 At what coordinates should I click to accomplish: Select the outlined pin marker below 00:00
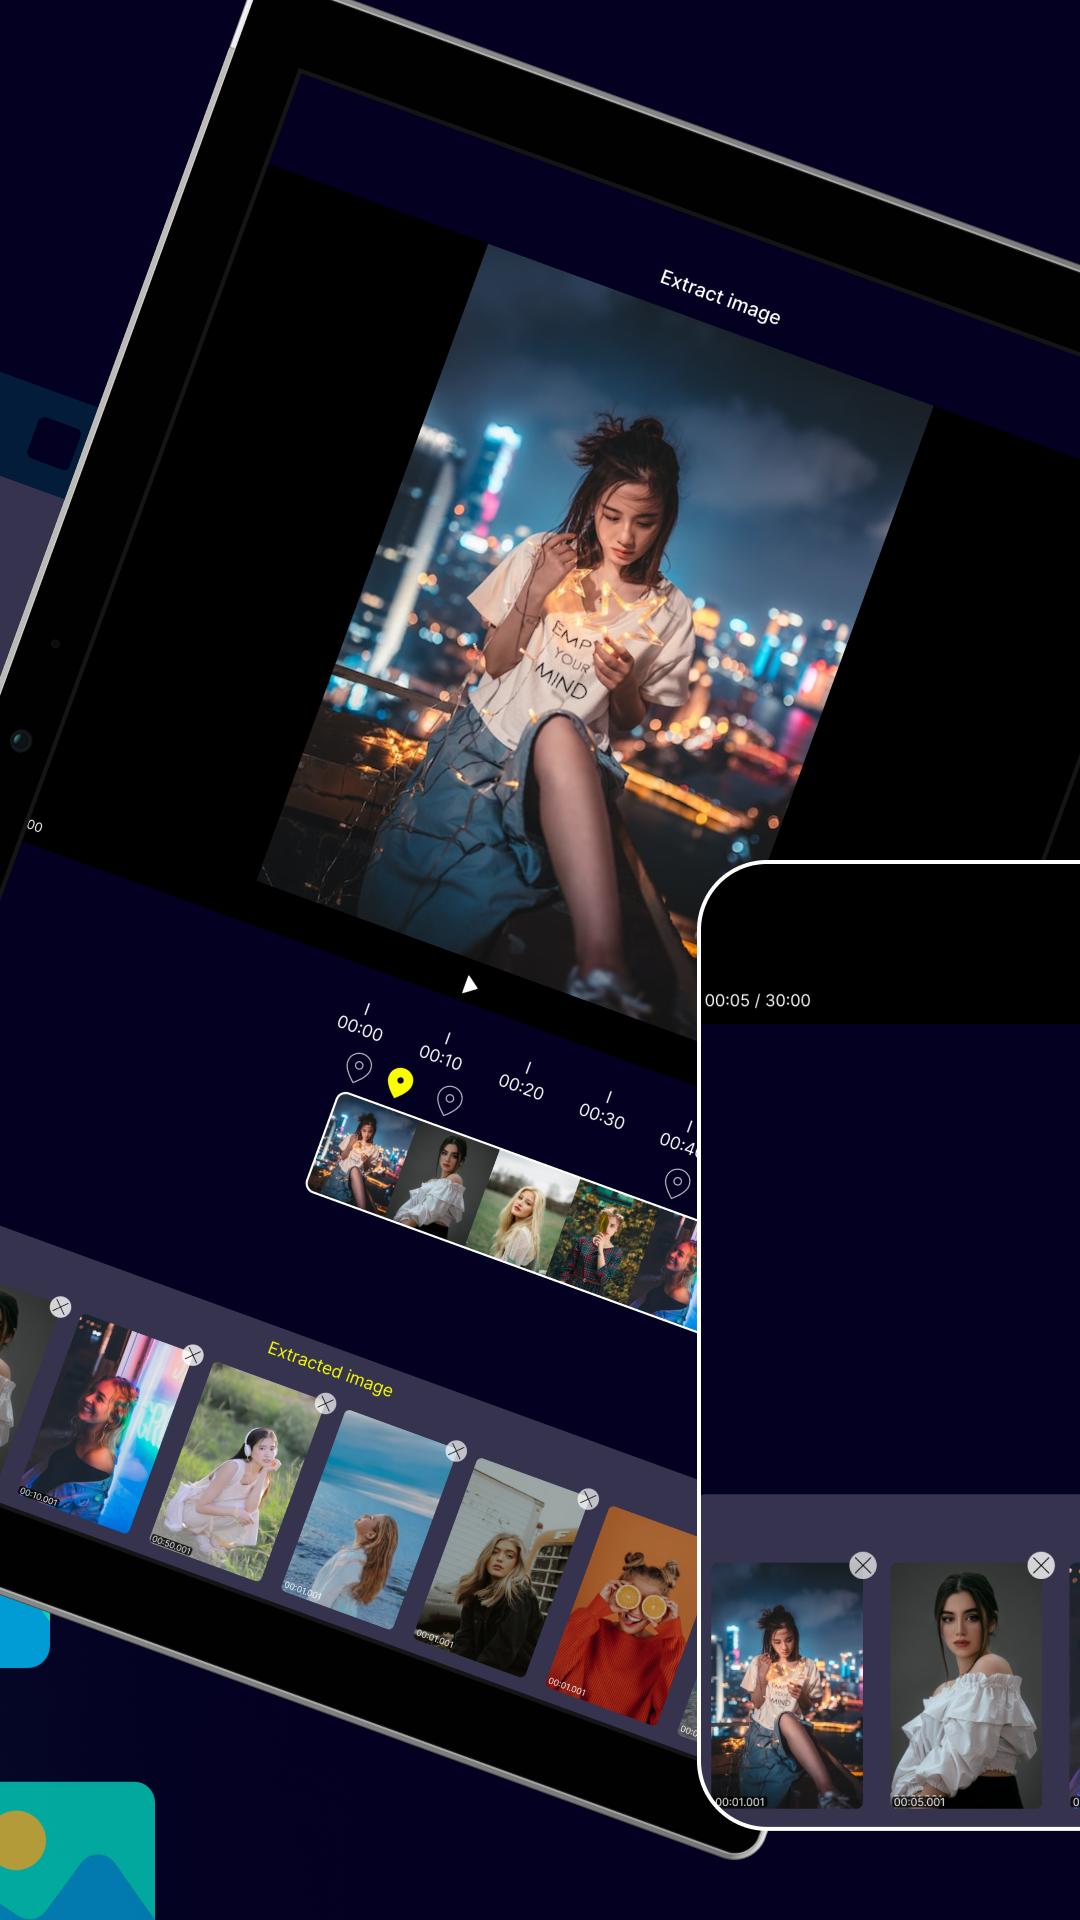[358, 1068]
